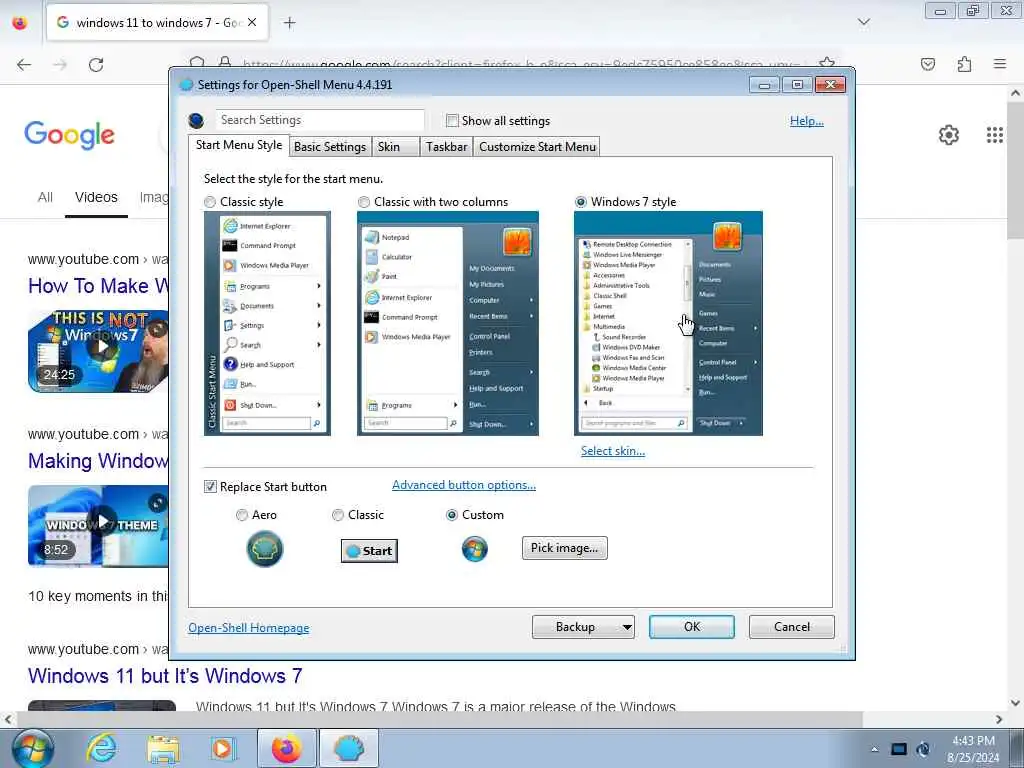Click the display tray icon in the taskbar
Screen dimensions: 1024x768
[x=899, y=749]
